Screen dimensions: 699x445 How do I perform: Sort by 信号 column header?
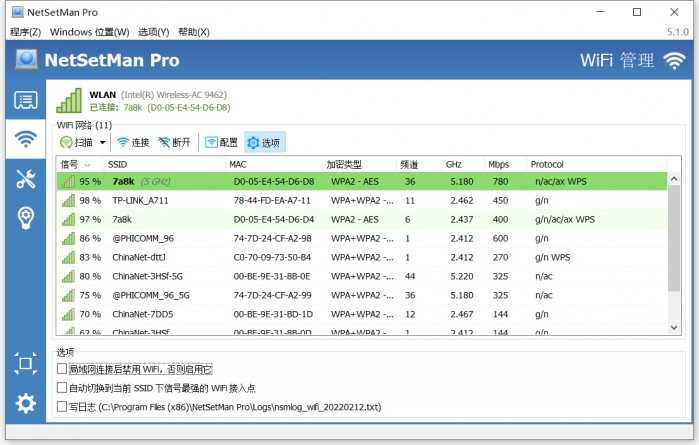pyautogui.click(x=80, y=165)
